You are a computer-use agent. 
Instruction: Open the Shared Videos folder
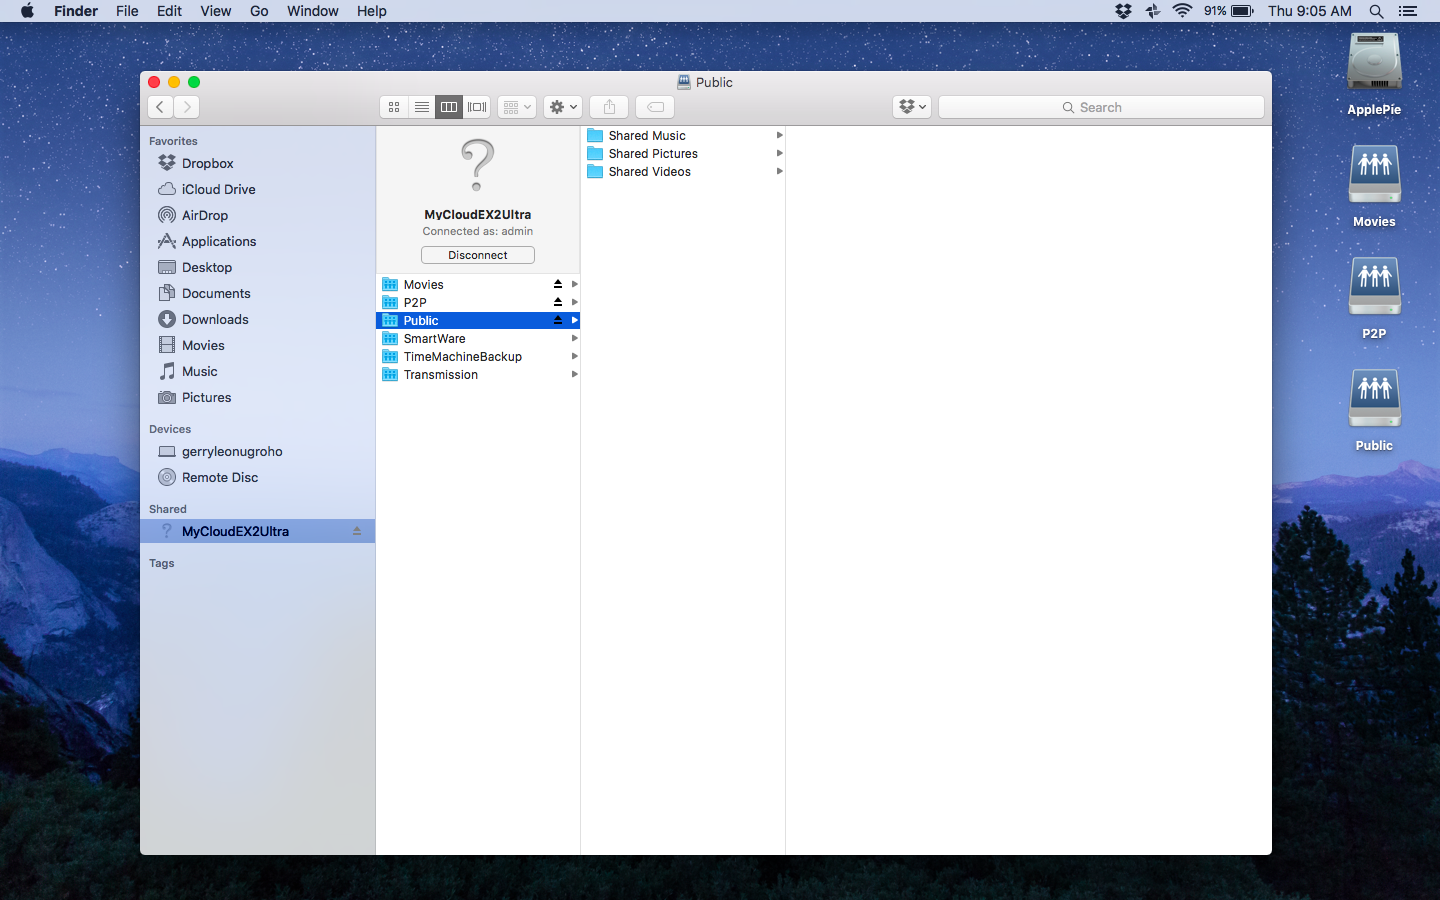click(683, 171)
